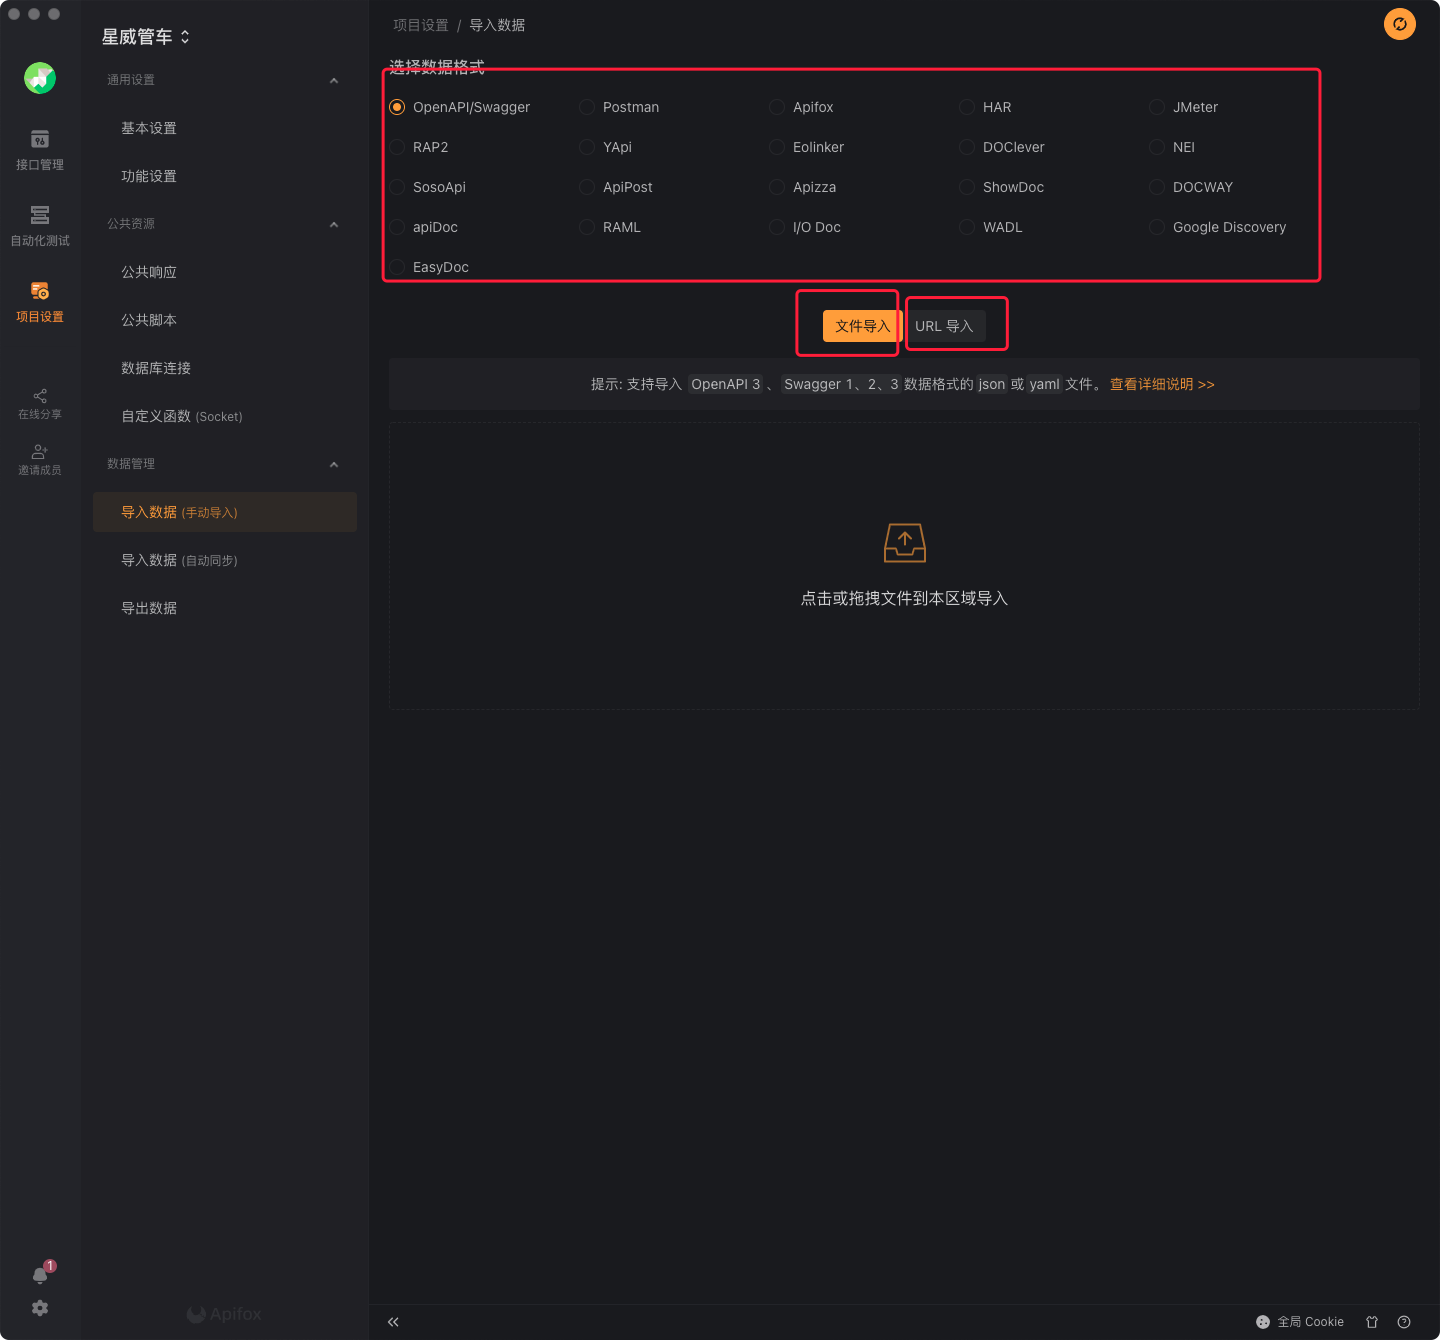Switch to the 文件导入 tab
Image resolution: width=1440 pixels, height=1340 pixels.
point(862,326)
